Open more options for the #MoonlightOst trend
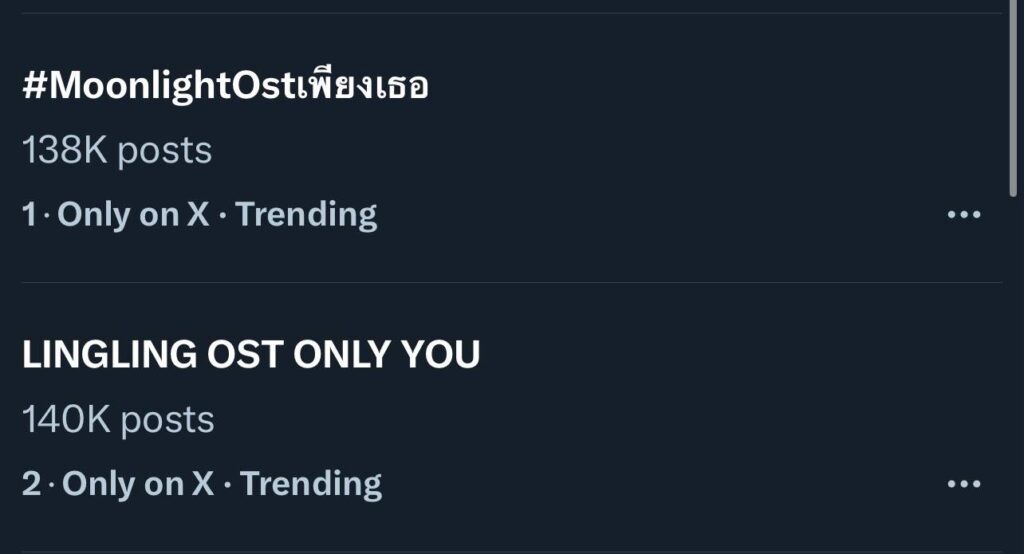The height and width of the screenshot is (554, 1024). click(963, 215)
